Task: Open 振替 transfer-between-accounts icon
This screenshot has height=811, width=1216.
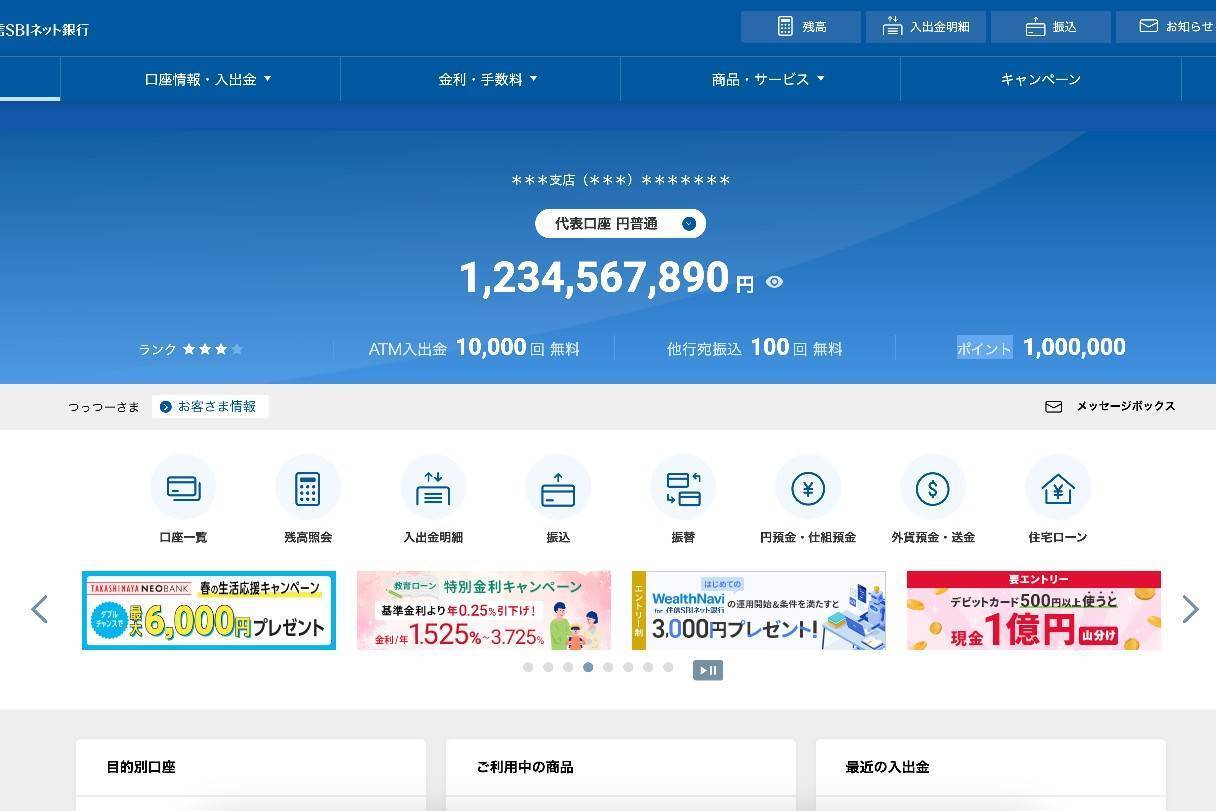Action: click(683, 487)
